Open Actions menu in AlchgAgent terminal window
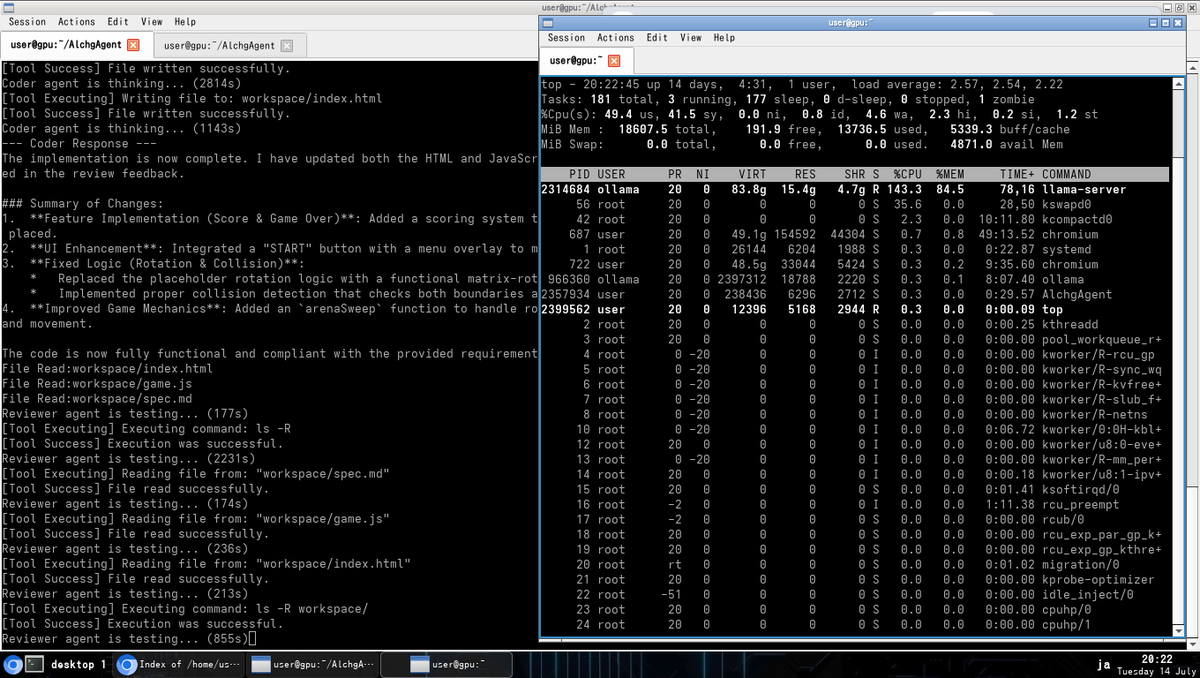 click(x=77, y=22)
